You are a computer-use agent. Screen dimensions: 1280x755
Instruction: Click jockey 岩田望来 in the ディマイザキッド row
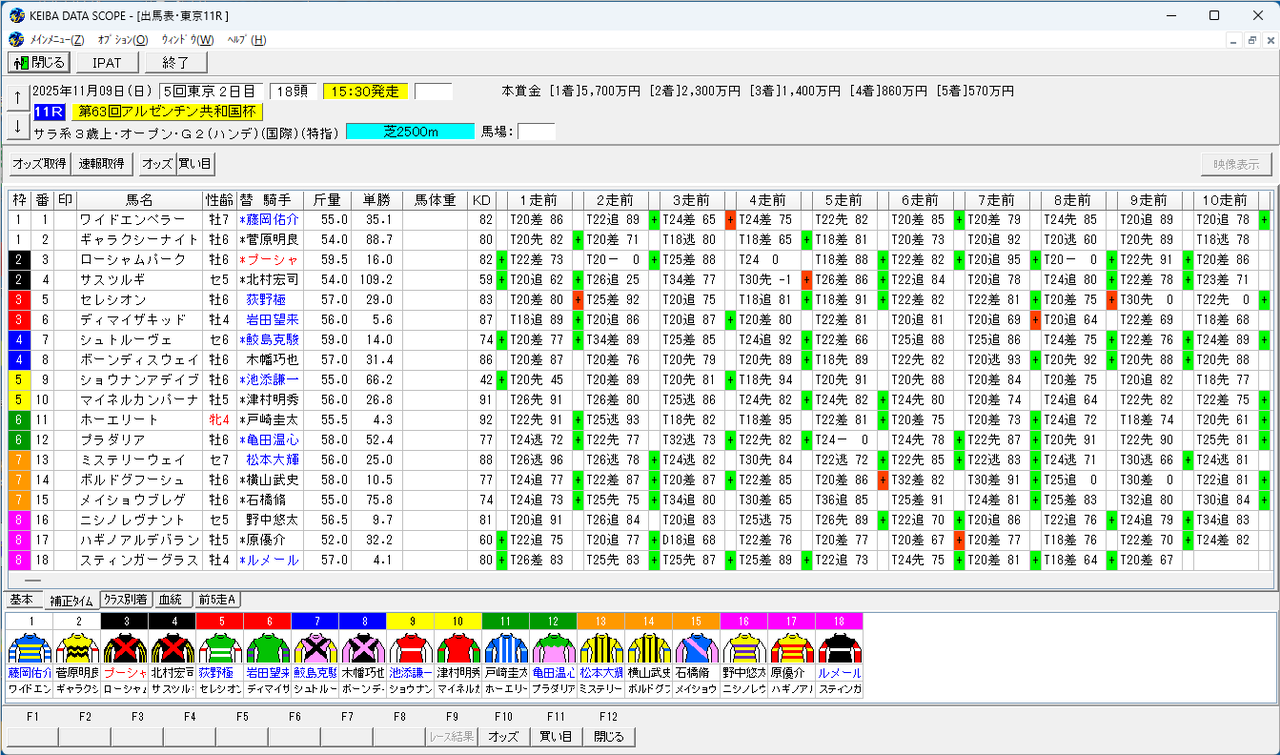(272, 320)
